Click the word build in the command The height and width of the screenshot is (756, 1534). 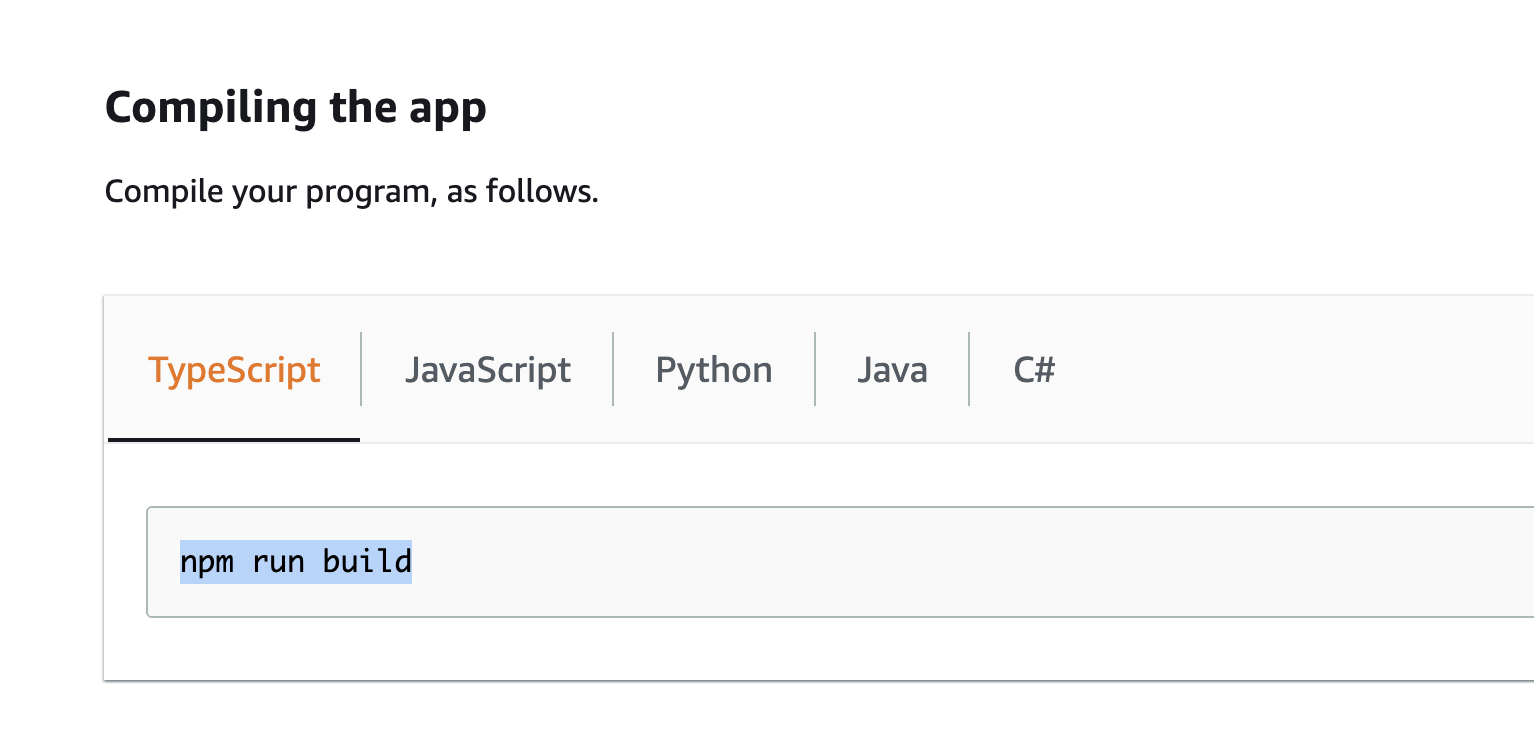tap(367, 562)
